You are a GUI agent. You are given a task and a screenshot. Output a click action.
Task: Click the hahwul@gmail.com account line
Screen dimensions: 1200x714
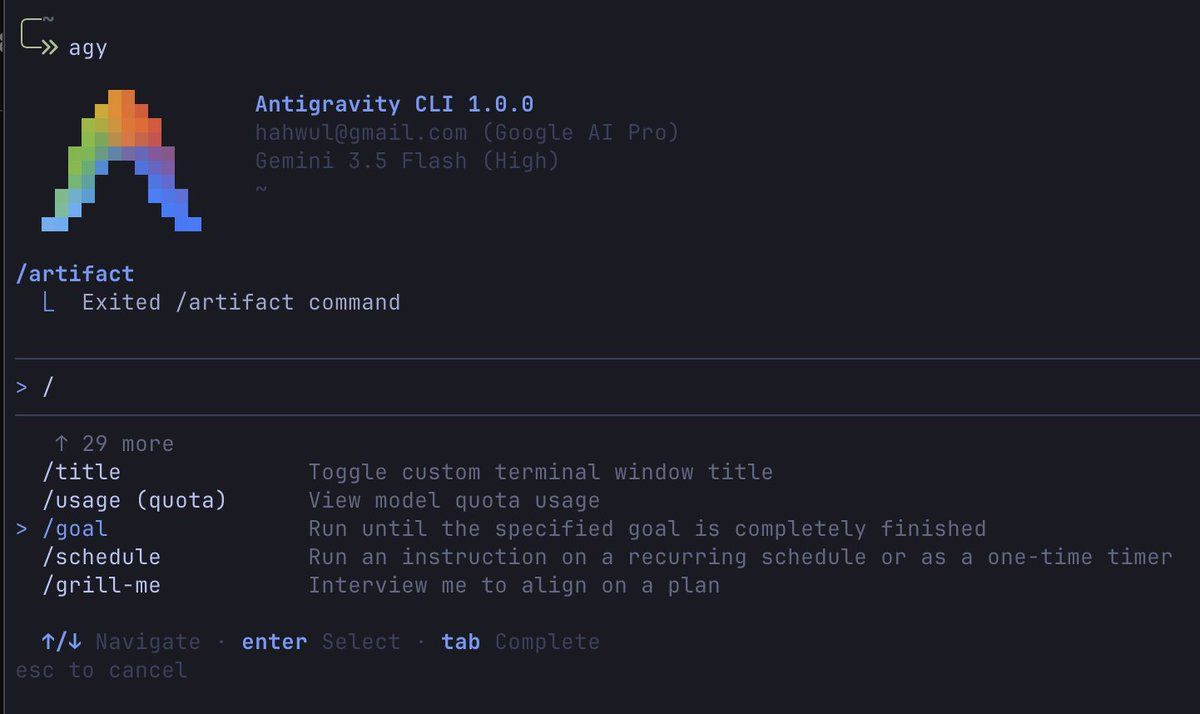click(x=467, y=132)
